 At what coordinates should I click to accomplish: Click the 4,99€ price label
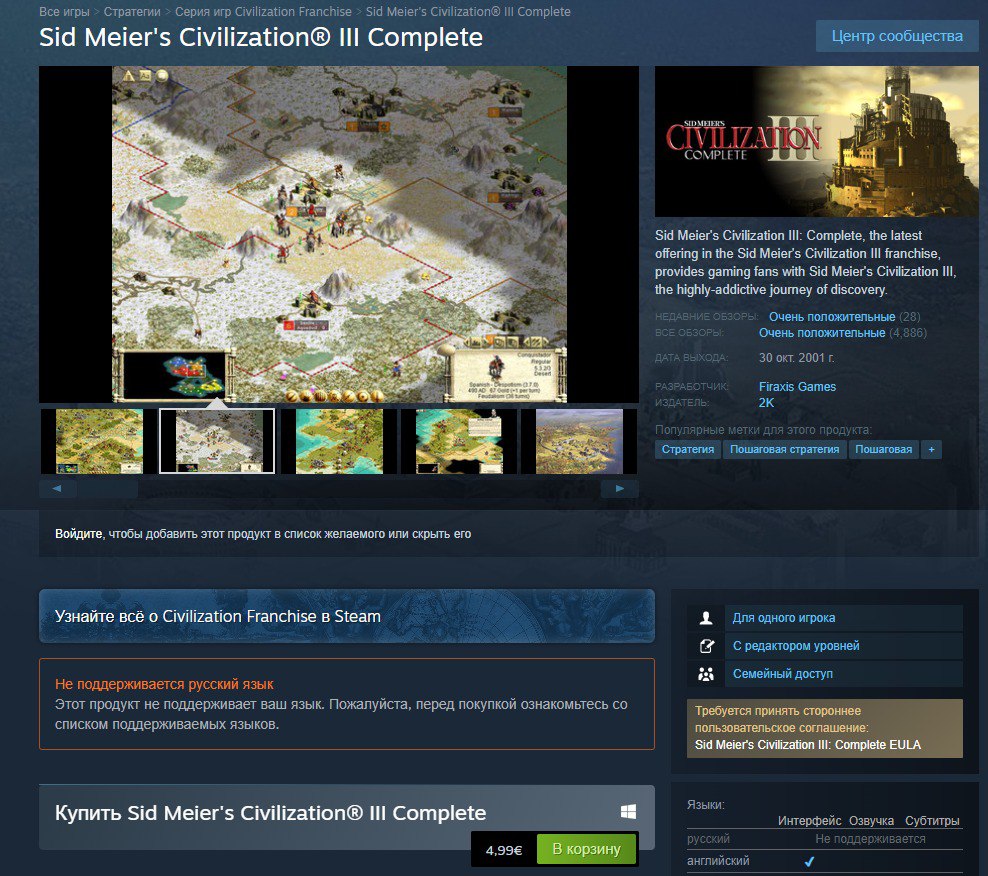point(503,850)
